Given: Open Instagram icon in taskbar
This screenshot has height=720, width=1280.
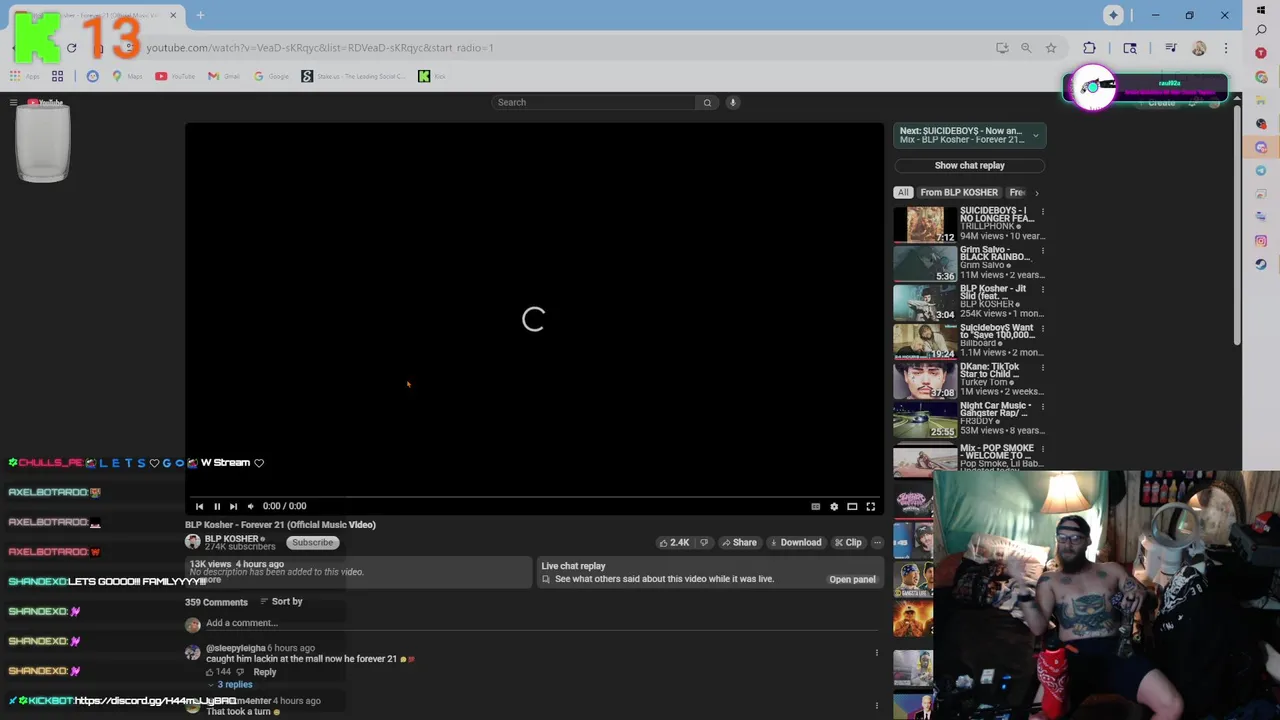Looking at the screenshot, I should click(1261, 241).
